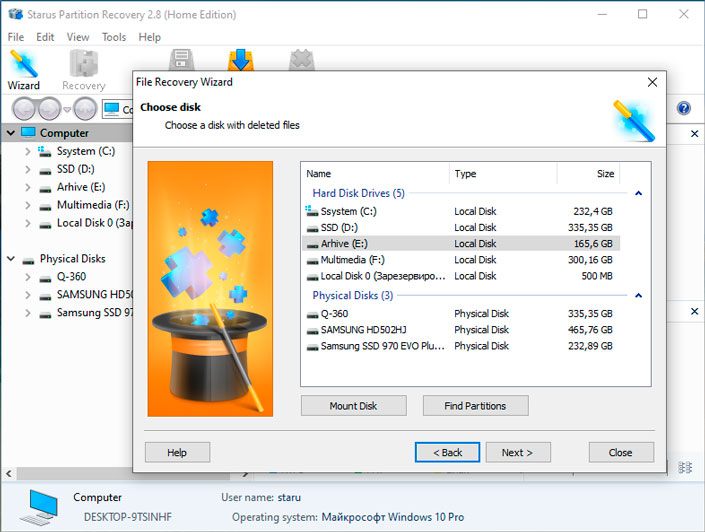Click the Mount Disk download-arrow toolbar icon
This screenshot has width=705, height=532.
pos(241,59)
